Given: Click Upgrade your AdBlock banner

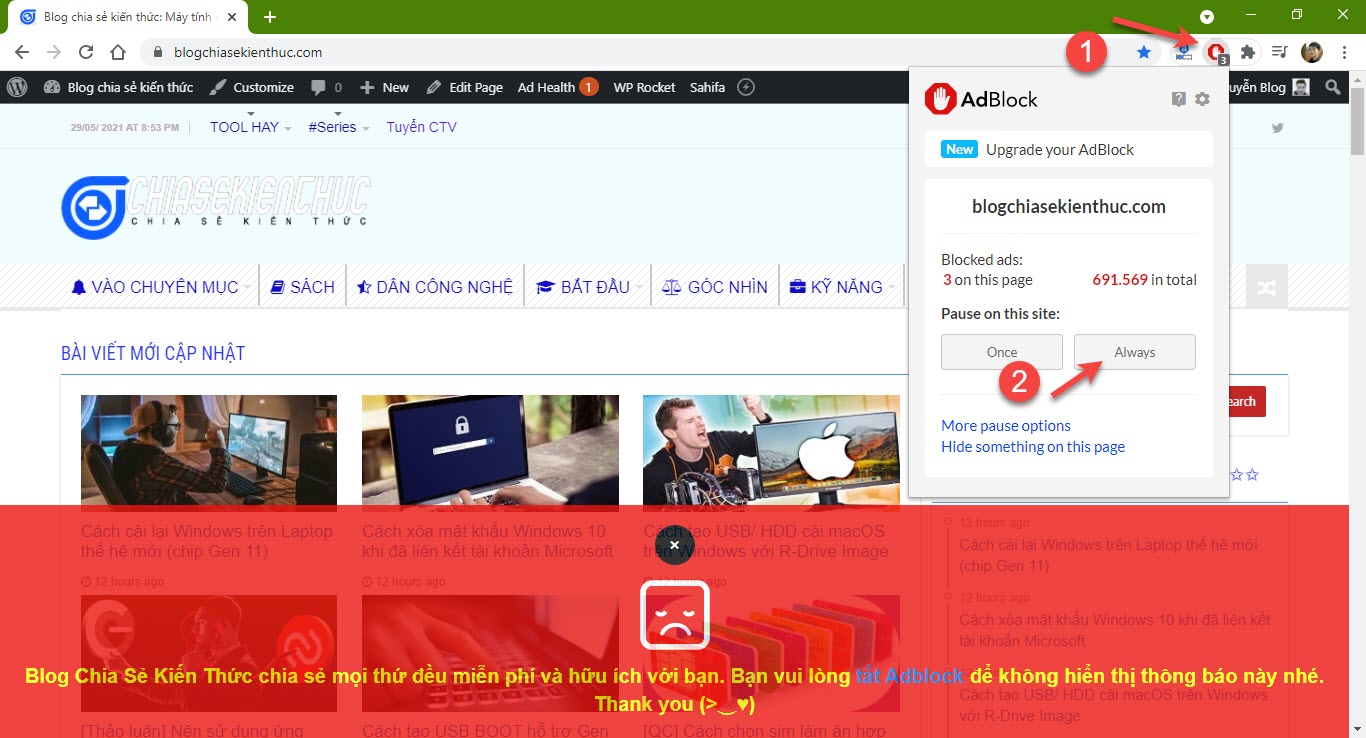Looking at the screenshot, I should pos(1068,149).
